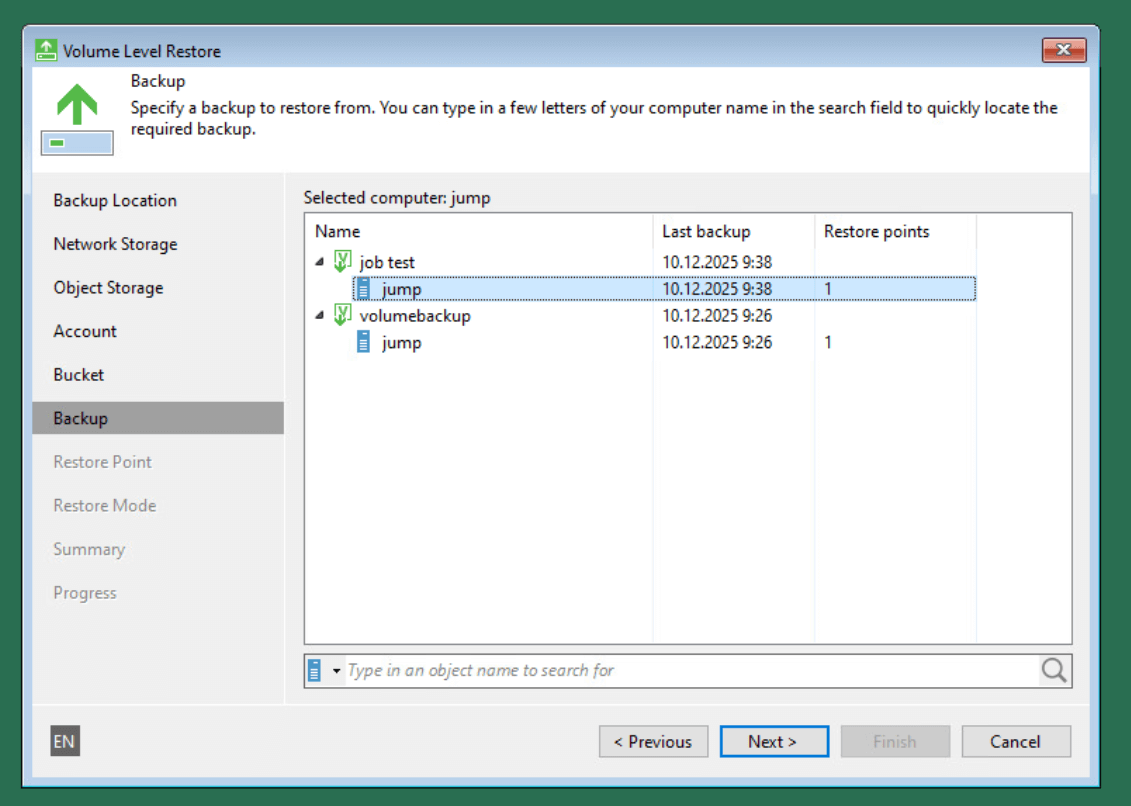Open the search object type dropdown arrow
1131x806 pixels.
(x=336, y=671)
